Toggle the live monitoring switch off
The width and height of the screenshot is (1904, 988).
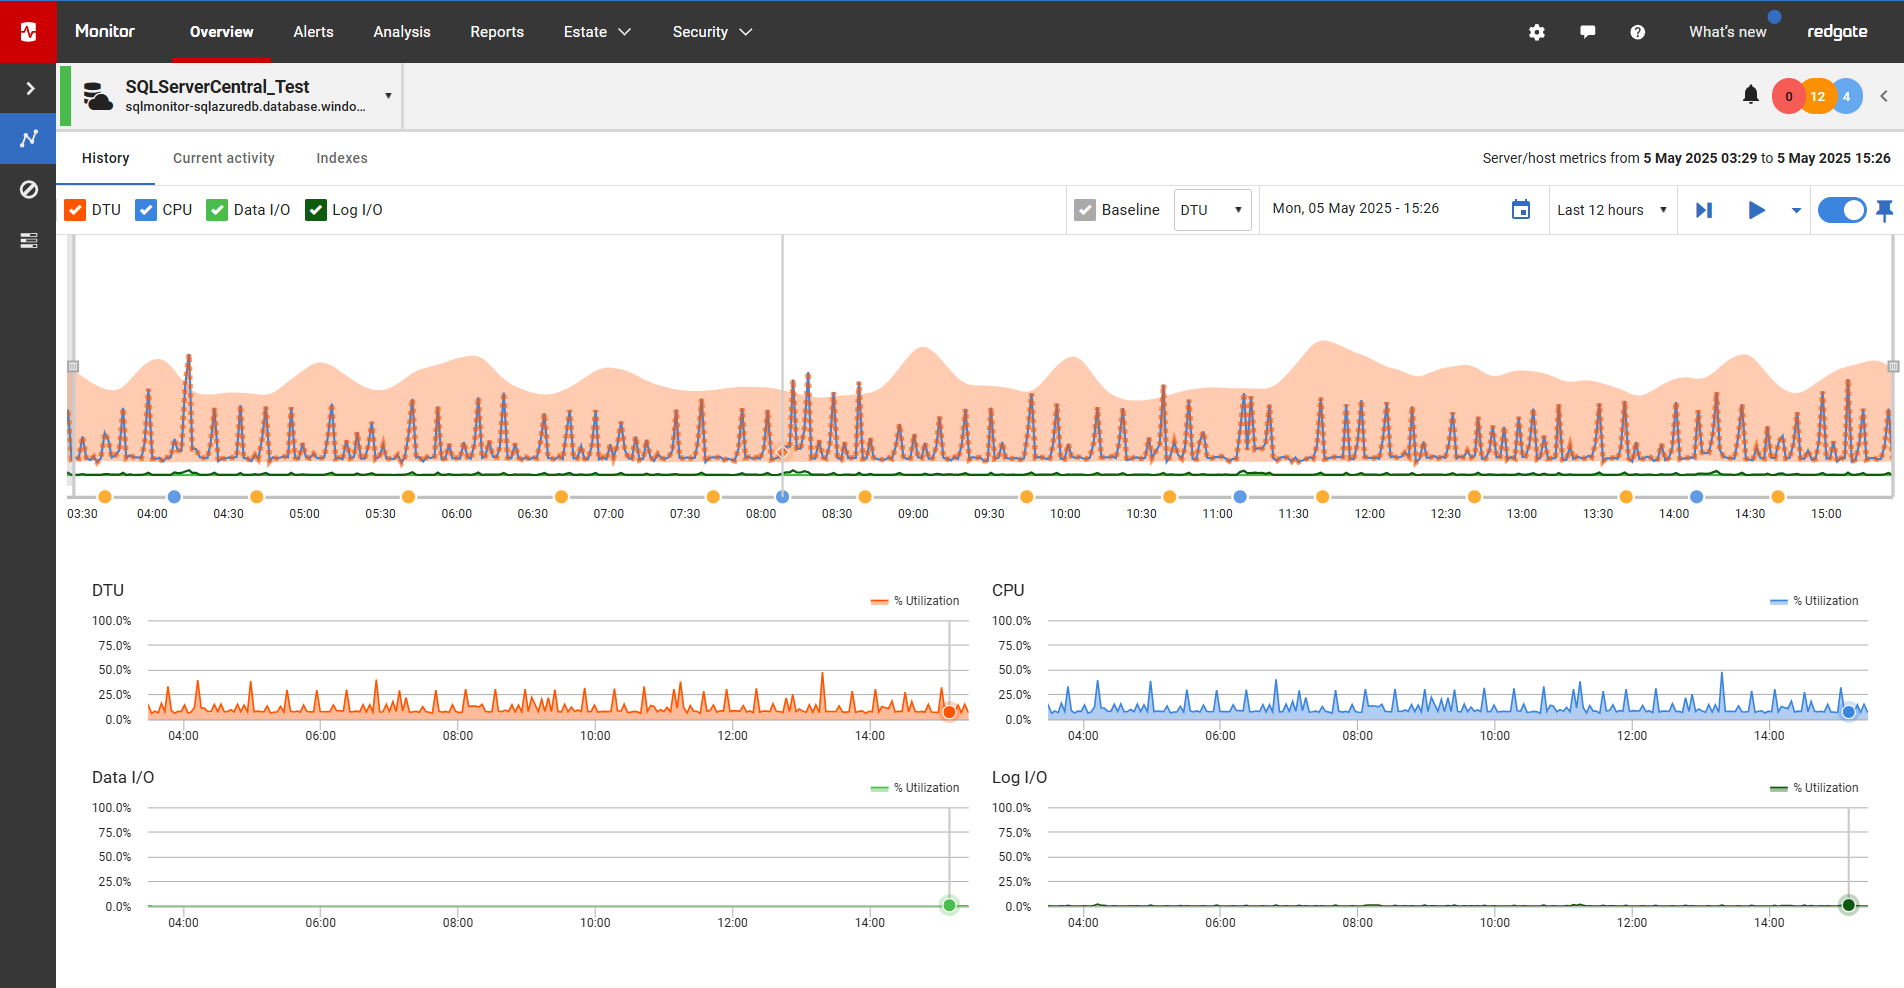[1842, 210]
